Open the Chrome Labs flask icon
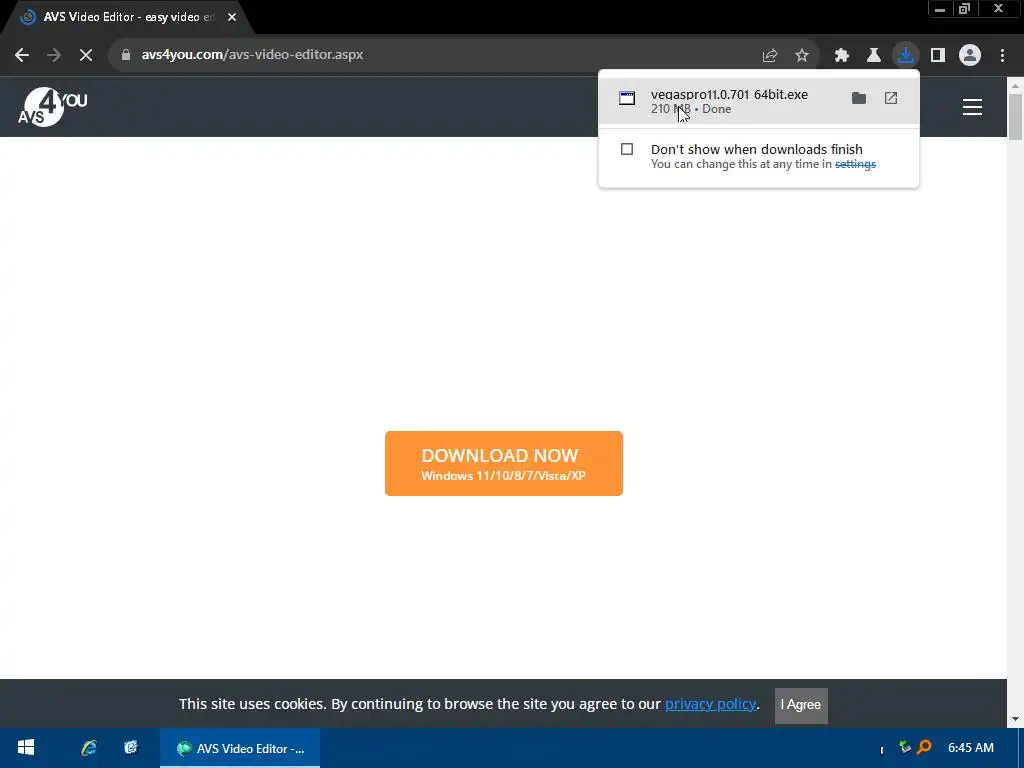 tap(874, 56)
